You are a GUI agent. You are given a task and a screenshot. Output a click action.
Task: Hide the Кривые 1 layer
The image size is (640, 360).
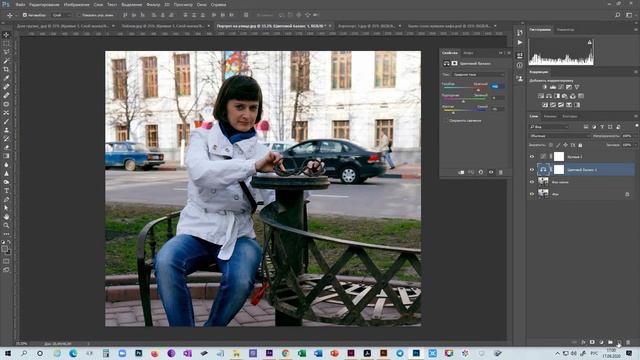click(x=532, y=157)
